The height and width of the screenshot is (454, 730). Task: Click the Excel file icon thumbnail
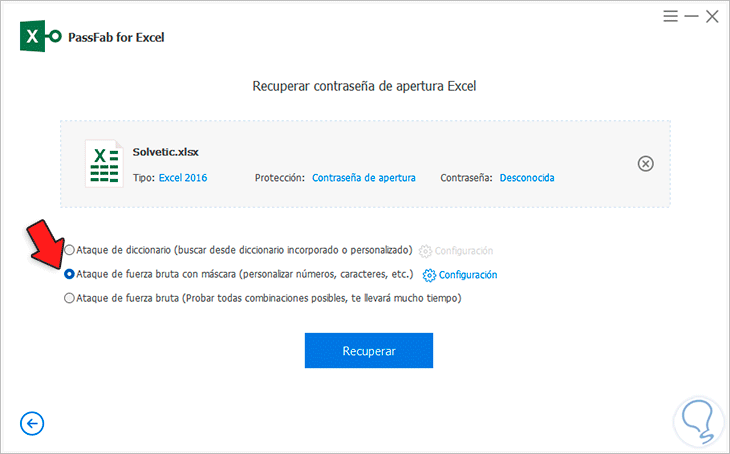pos(104,164)
